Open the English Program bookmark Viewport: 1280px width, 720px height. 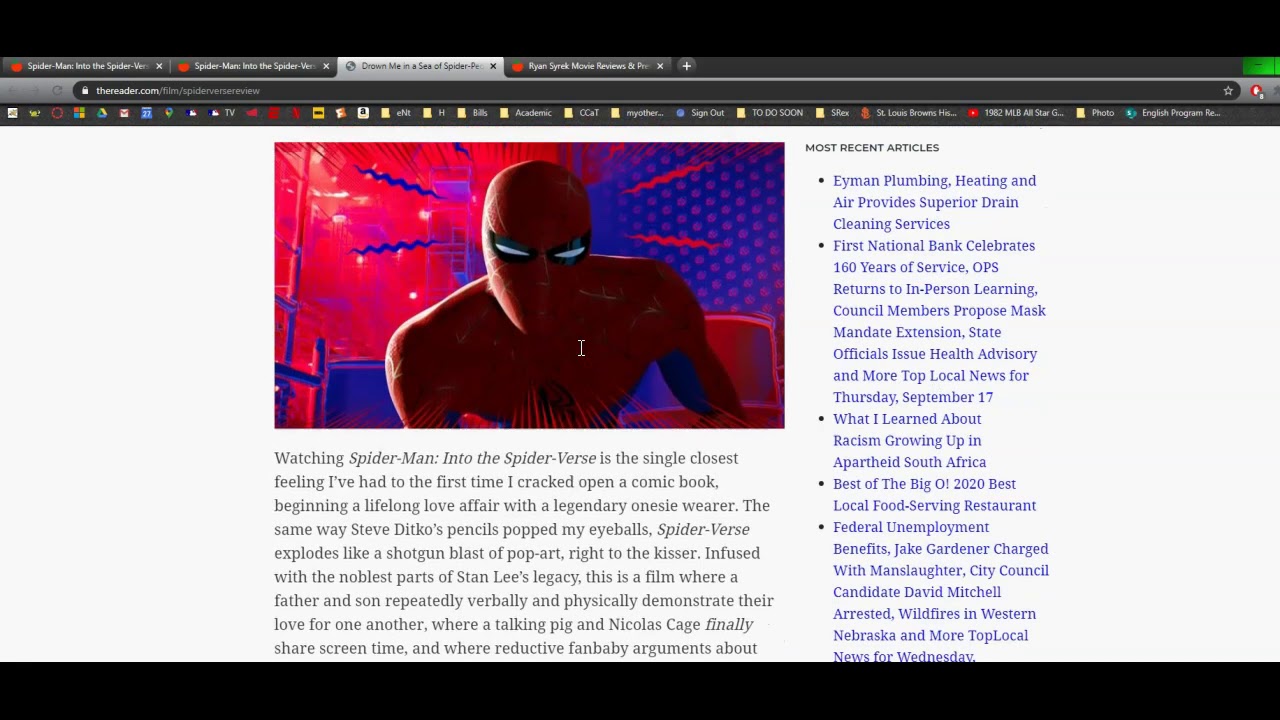pyautogui.click(x=1173, y=113)
